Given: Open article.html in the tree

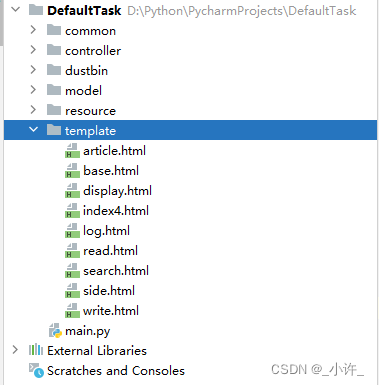Looking at the screenshot, I should click(x=114, y=151).
